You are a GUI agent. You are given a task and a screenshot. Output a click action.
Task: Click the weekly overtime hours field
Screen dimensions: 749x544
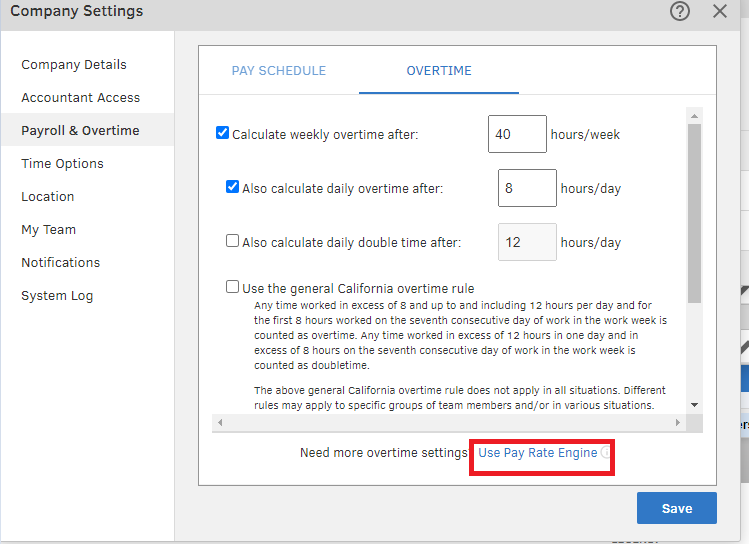517,134
